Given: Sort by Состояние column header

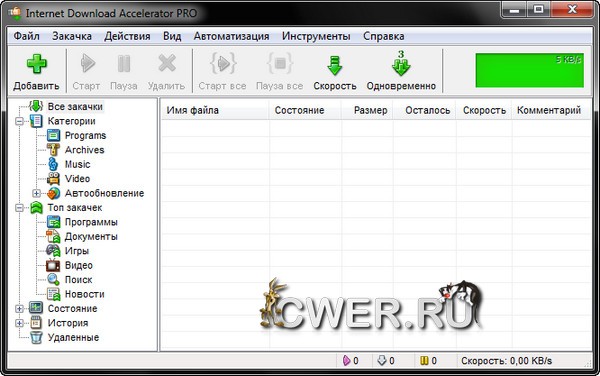Looking at the screenshot, I should [305, 111].
